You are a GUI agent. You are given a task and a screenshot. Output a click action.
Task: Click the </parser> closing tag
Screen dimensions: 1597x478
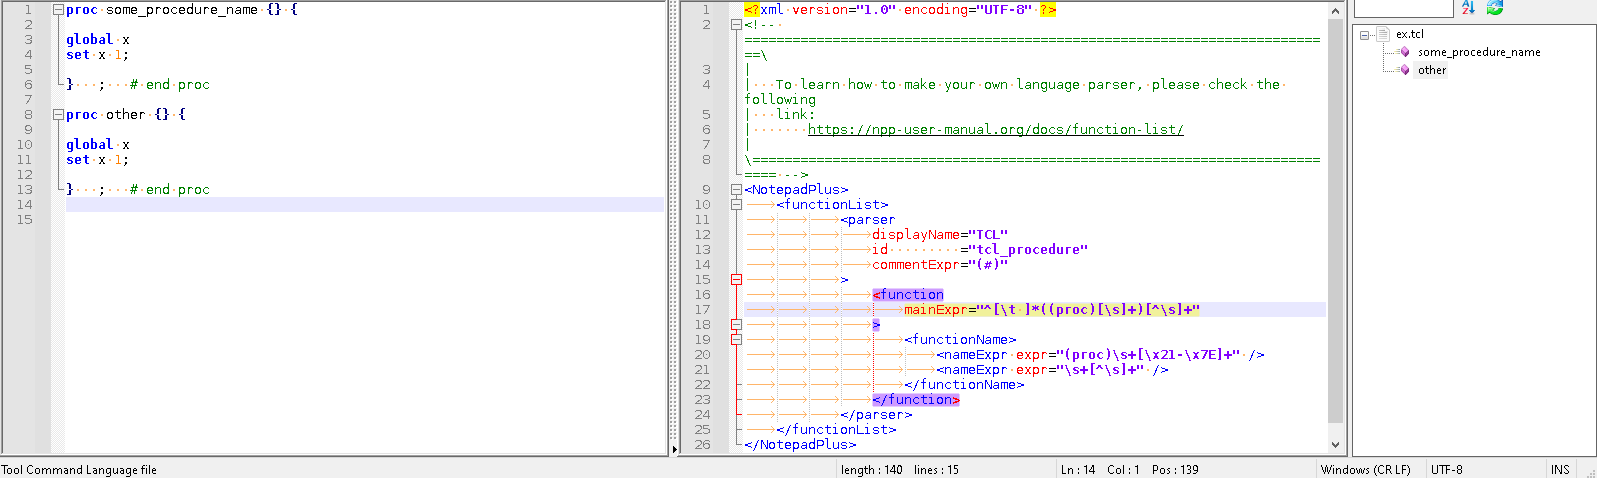click(x=876, y=415)
